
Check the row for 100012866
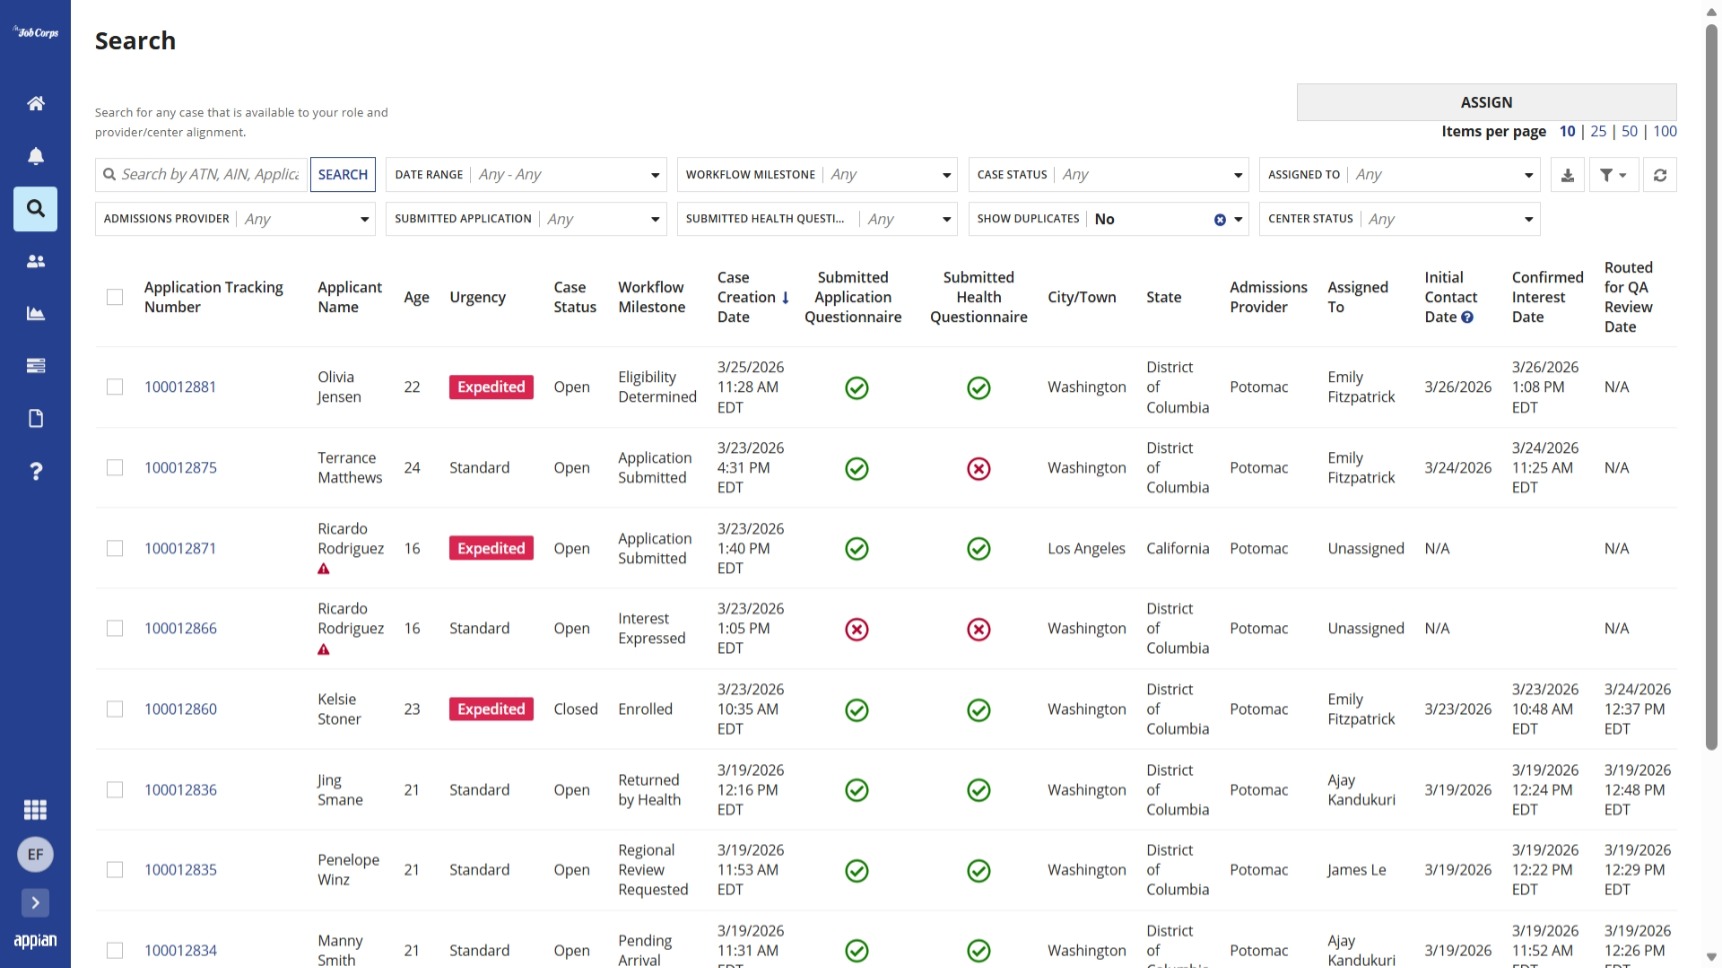pos(115,629)
